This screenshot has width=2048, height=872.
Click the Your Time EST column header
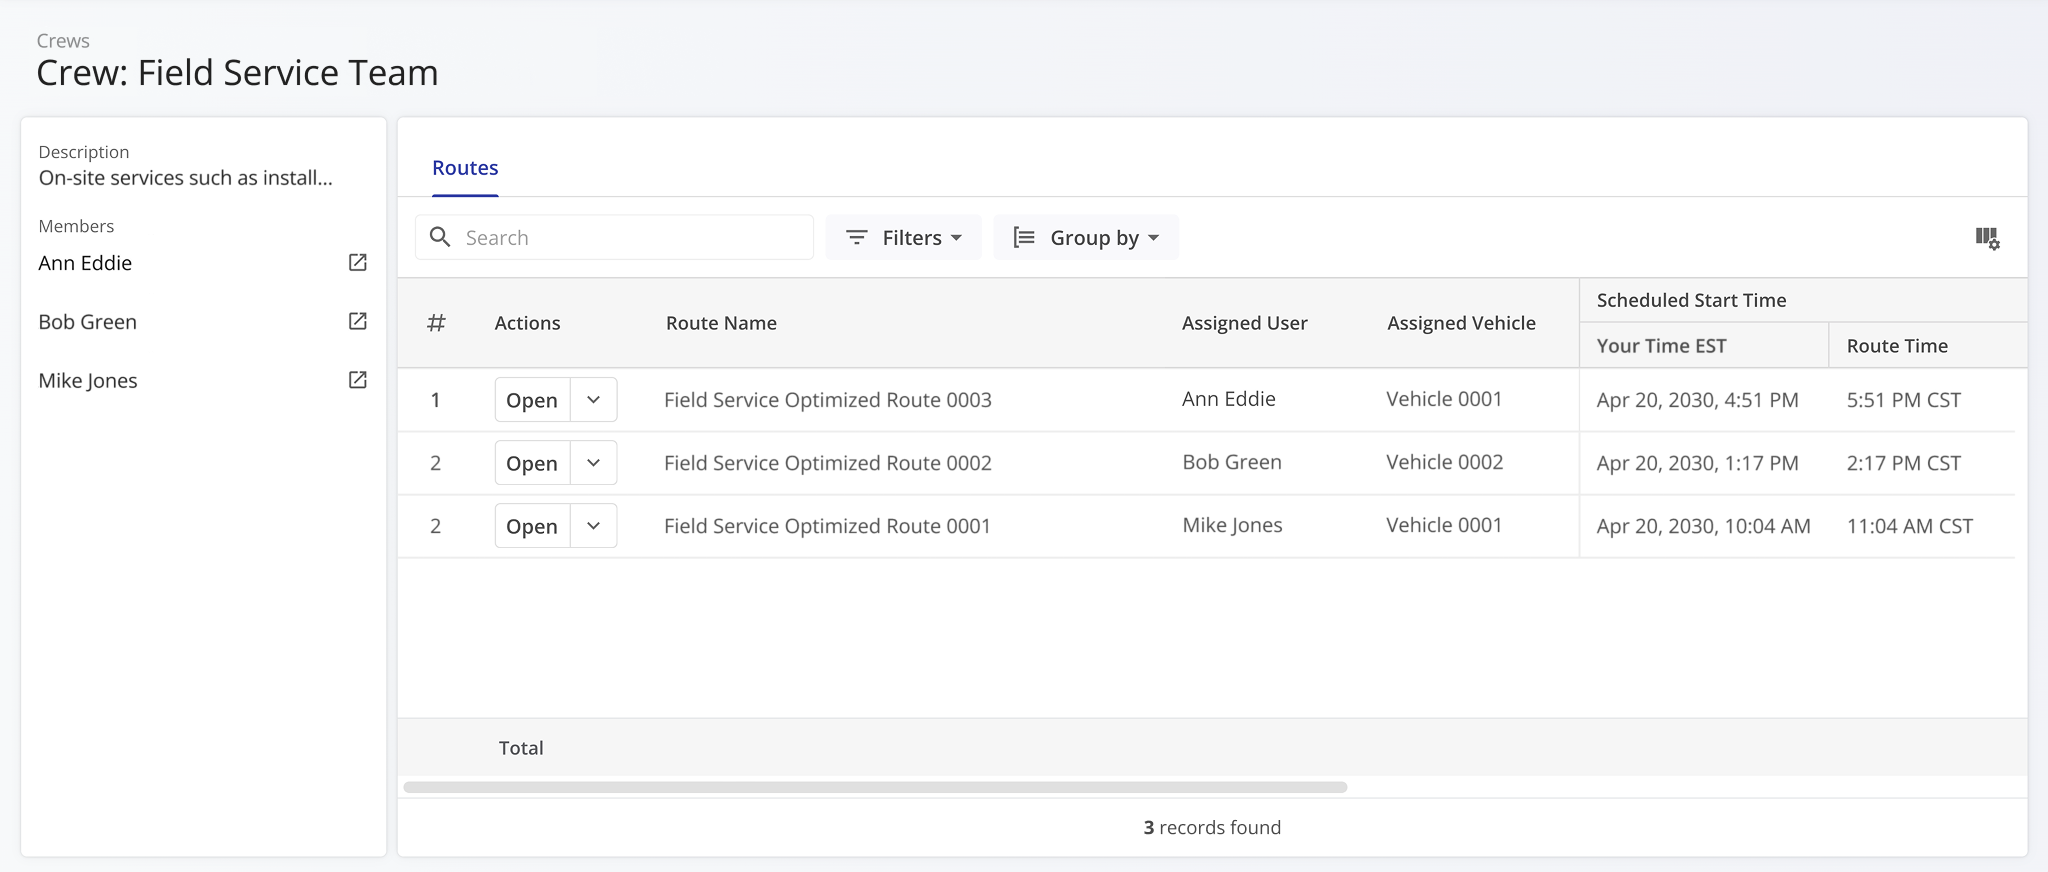(1661, 346)
